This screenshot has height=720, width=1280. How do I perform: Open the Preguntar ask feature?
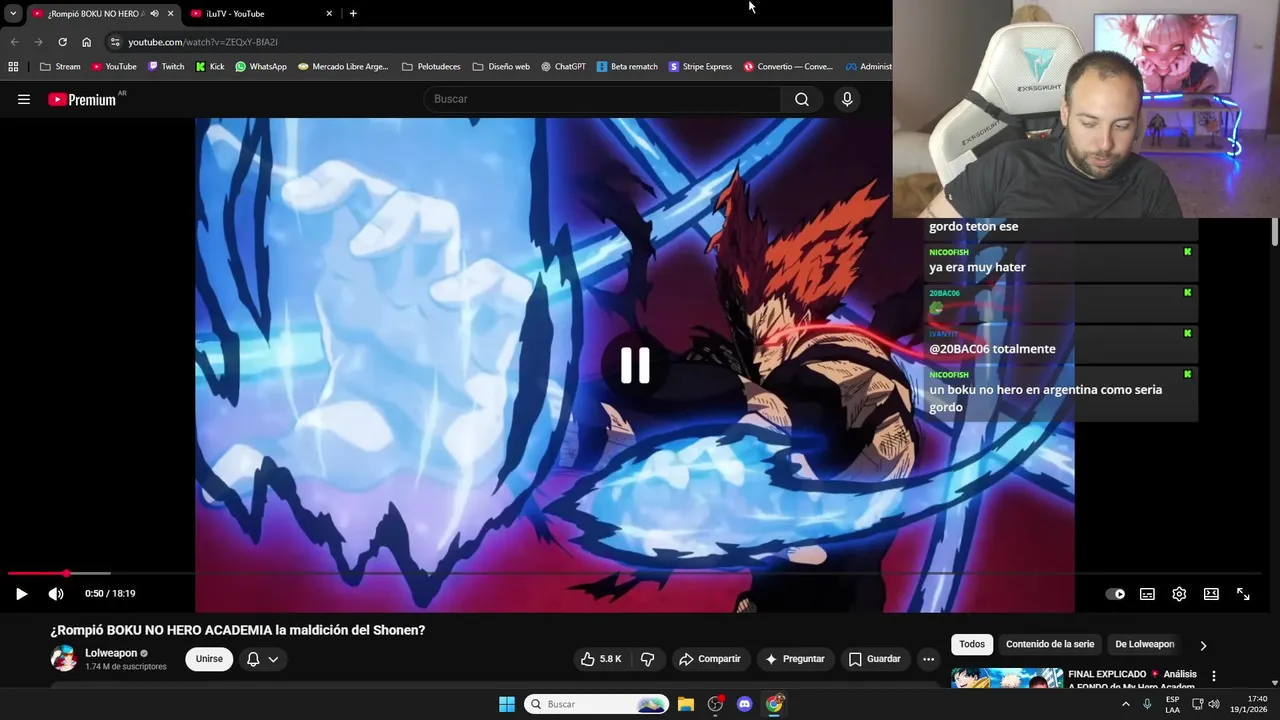point(794,659)
